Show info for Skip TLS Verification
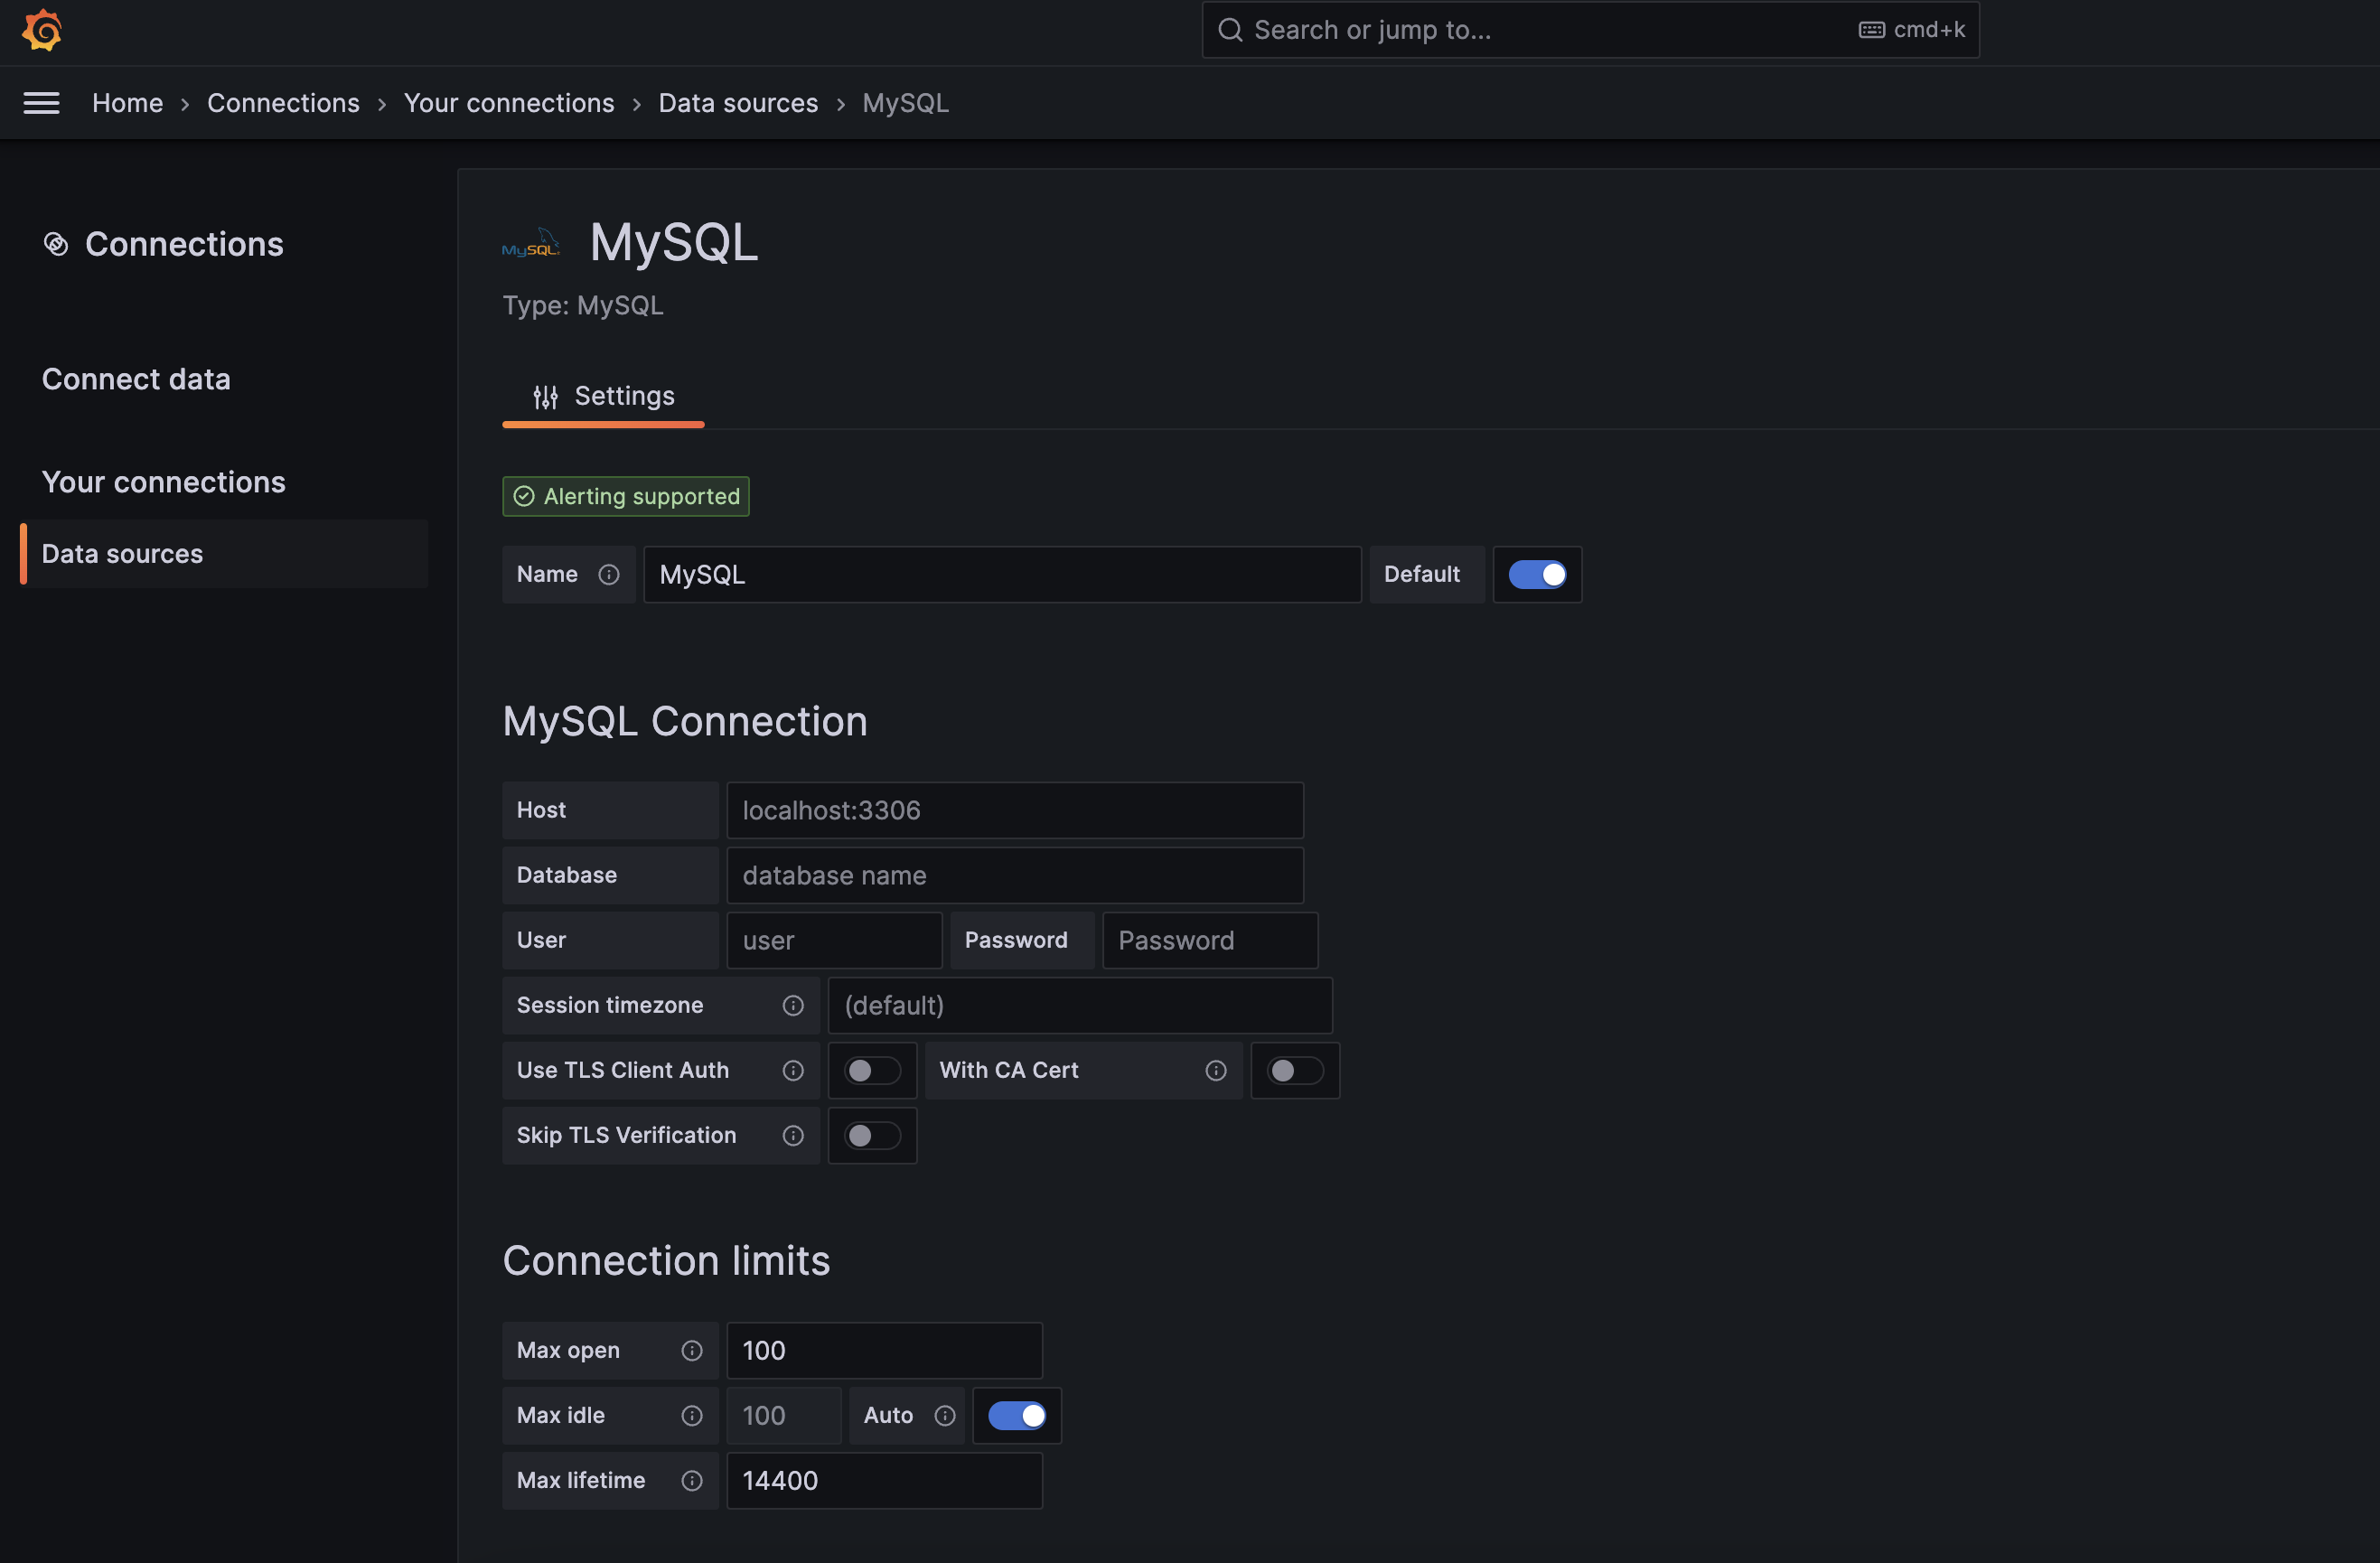Viewport: 2380px width, 1563px height. [793, 1135]
